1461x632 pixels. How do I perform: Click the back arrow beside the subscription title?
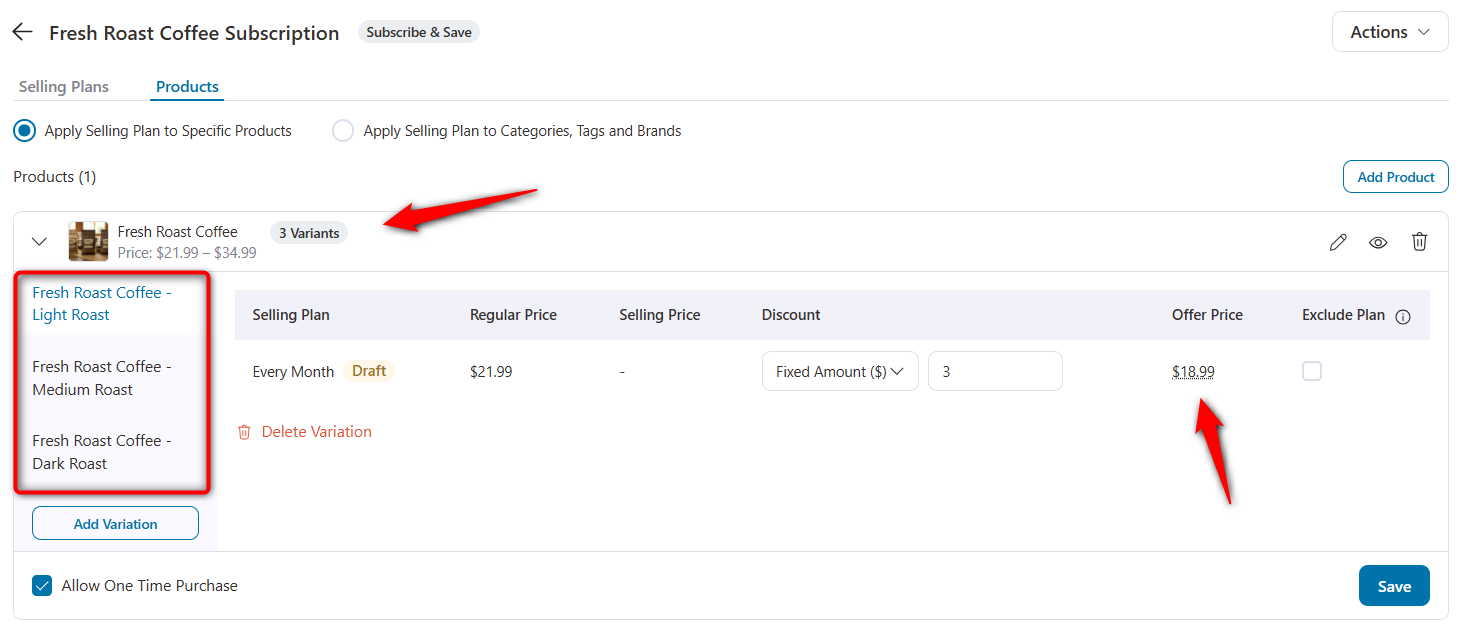(22, 31)
